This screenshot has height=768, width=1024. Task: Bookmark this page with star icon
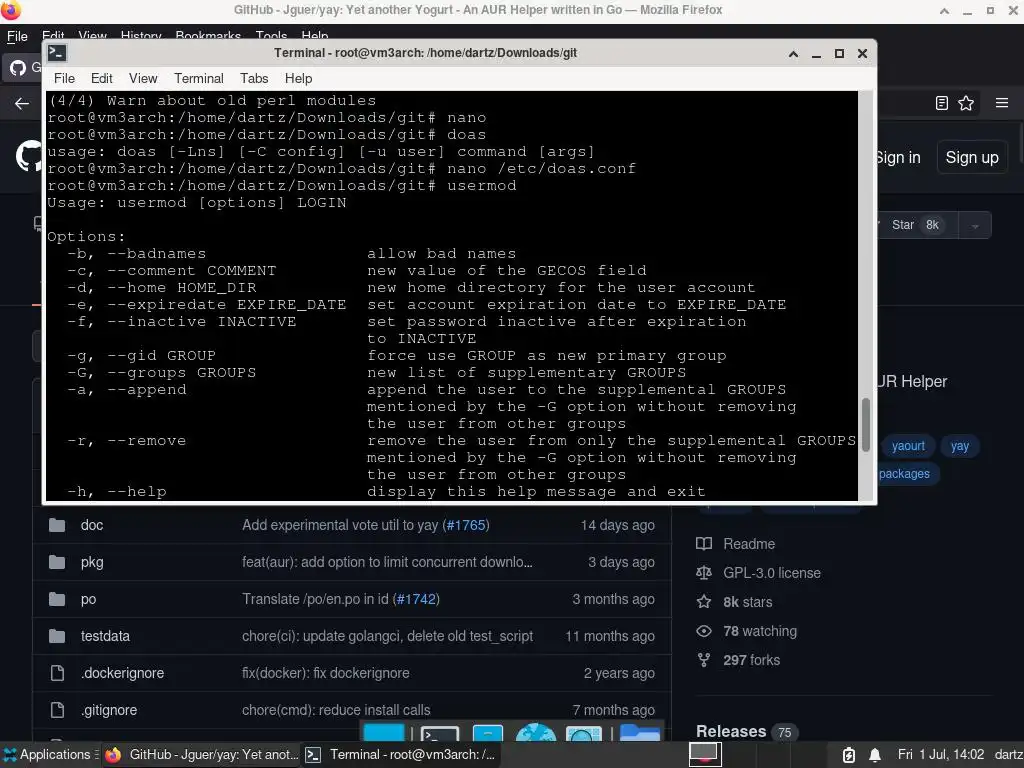(966, 103)
